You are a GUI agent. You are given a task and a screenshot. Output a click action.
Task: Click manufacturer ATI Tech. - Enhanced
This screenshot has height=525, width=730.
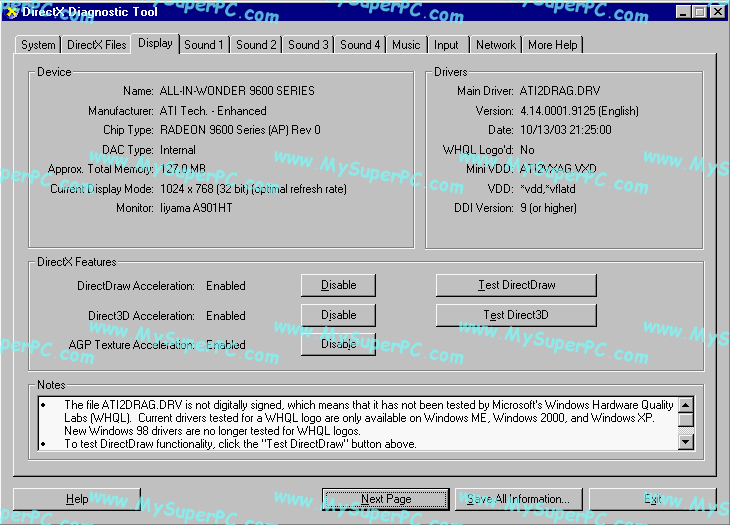click(x=213, y=111)
